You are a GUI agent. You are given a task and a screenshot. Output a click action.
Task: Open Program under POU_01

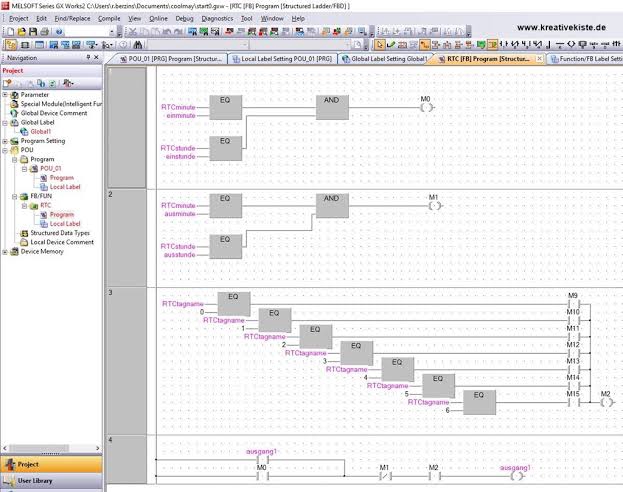tap(62, 178)
